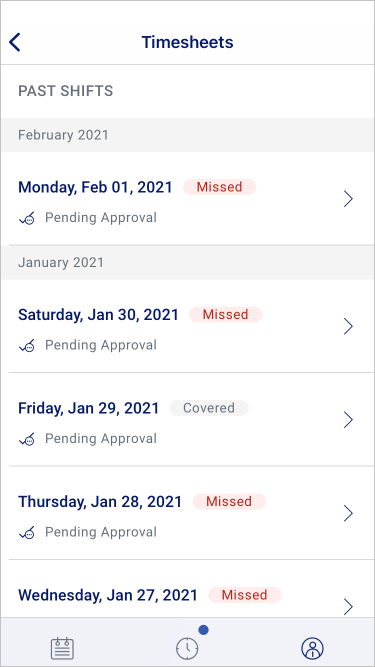Screen dimensions: 375x667
Task: Open Friday, Jan 29, 2021 shift
Action: click(188, 420)
